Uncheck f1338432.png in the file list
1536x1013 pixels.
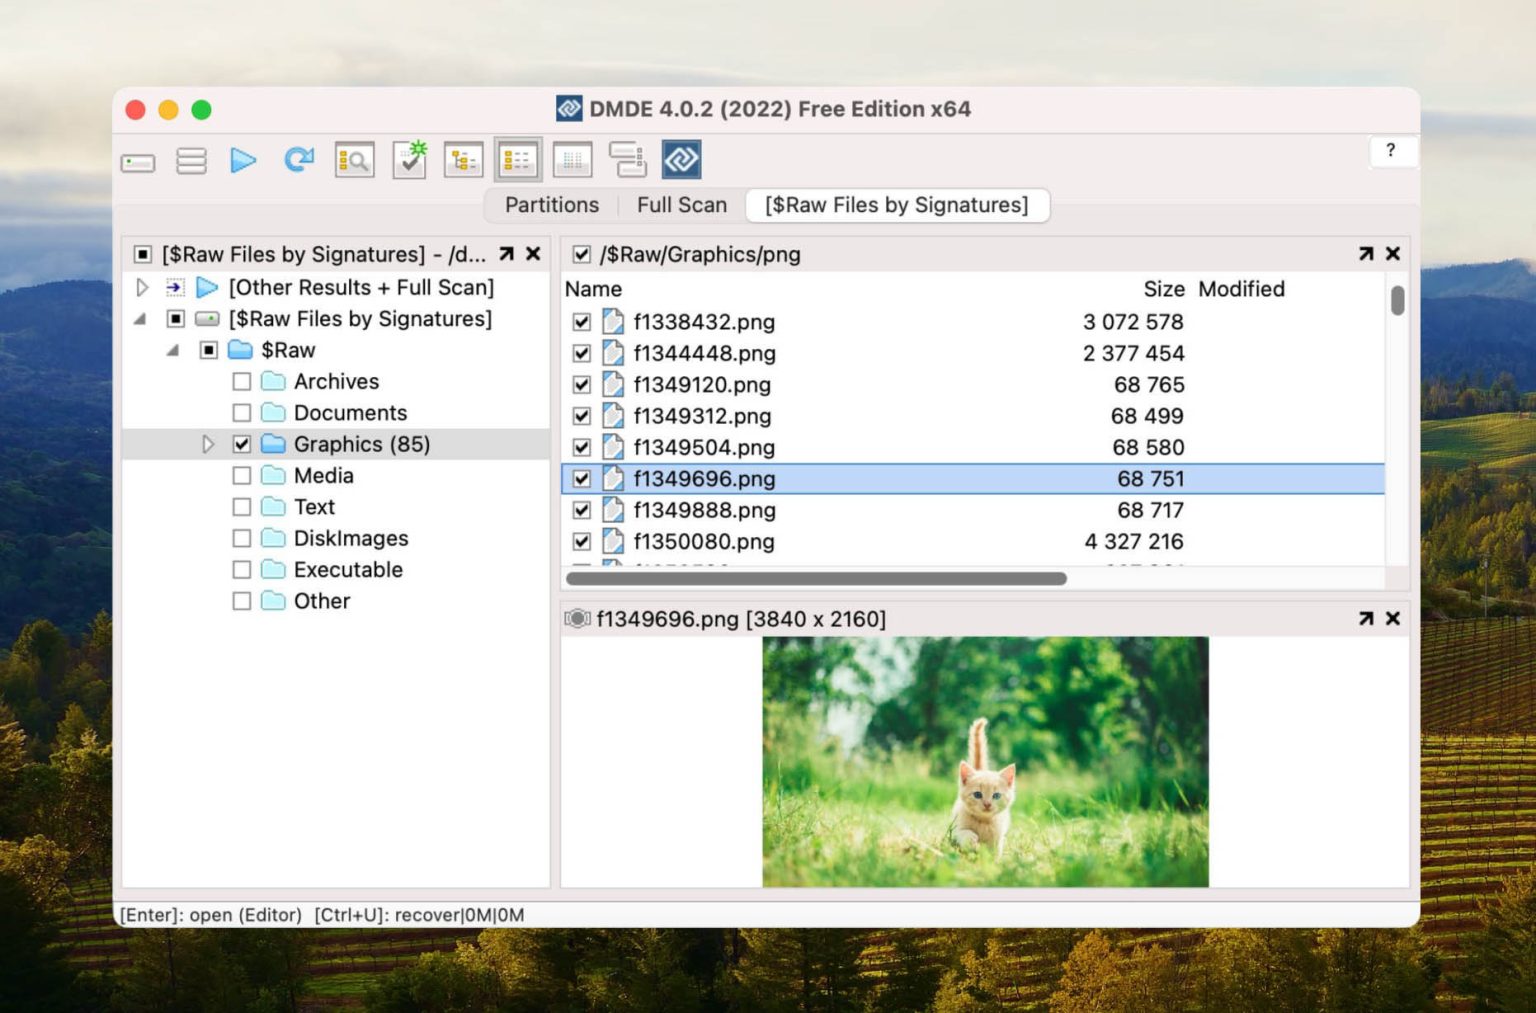(x=581, y=322)
